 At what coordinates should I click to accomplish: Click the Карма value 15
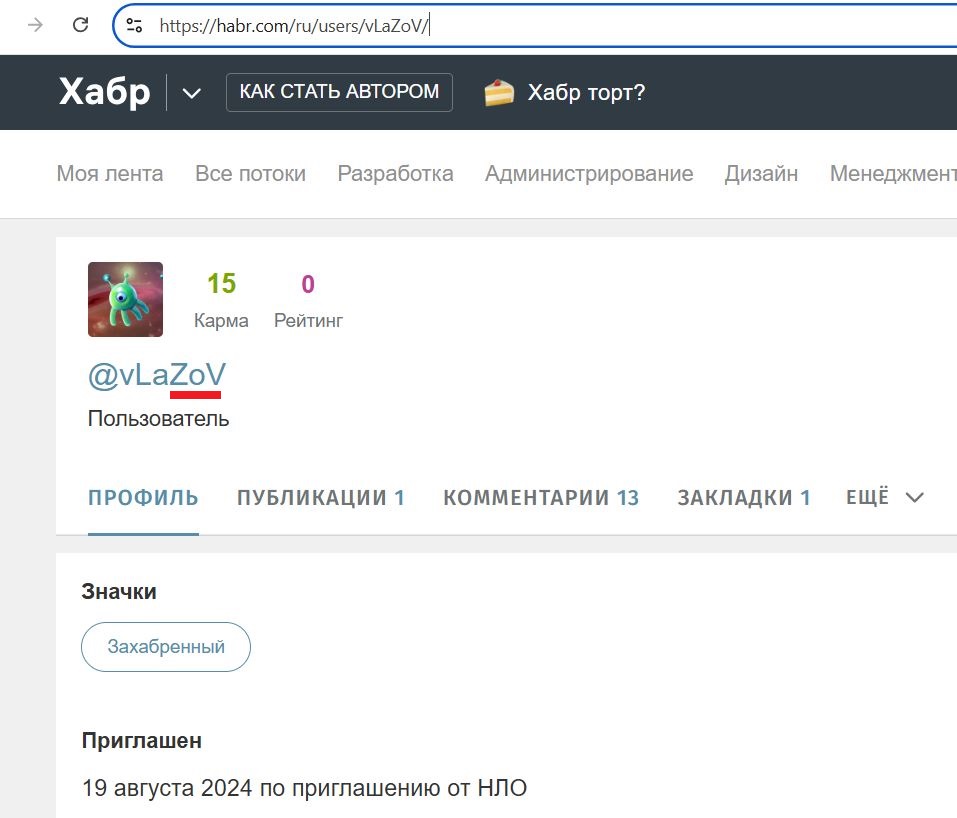(x=221, y=284)
